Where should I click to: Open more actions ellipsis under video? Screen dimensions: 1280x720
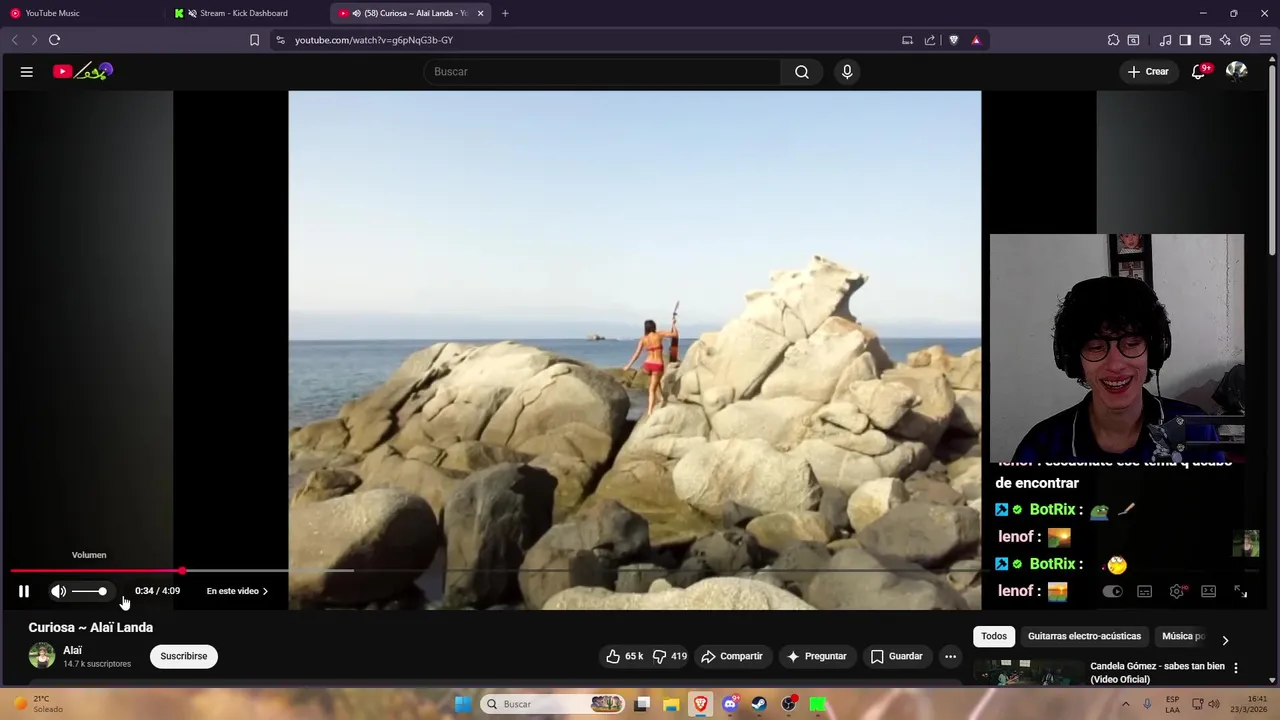(950, 656)
